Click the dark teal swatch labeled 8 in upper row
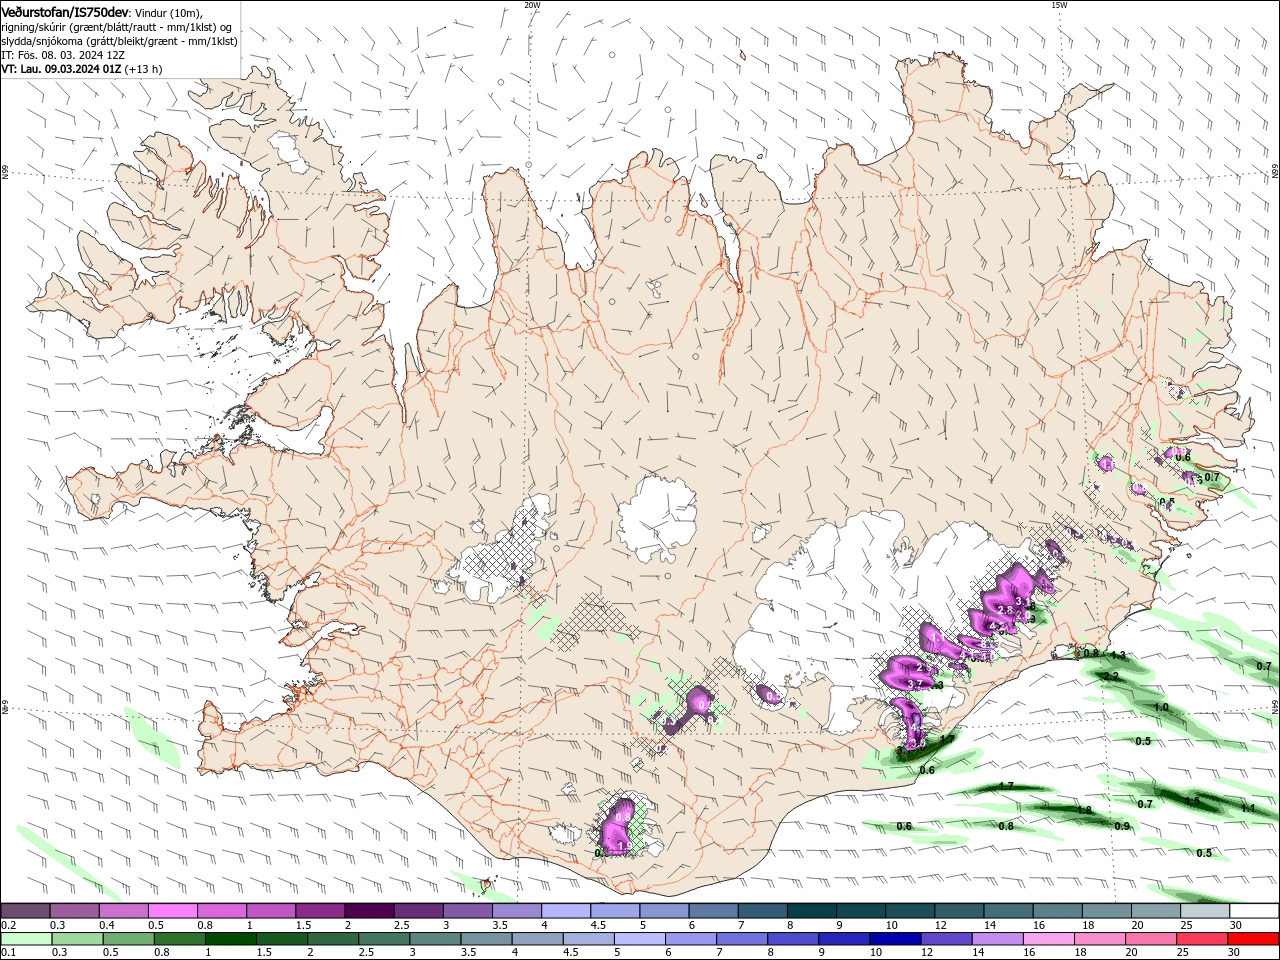Image resolution: width=1280 pixels, height=960 pixels. click(x=811, y=911)
